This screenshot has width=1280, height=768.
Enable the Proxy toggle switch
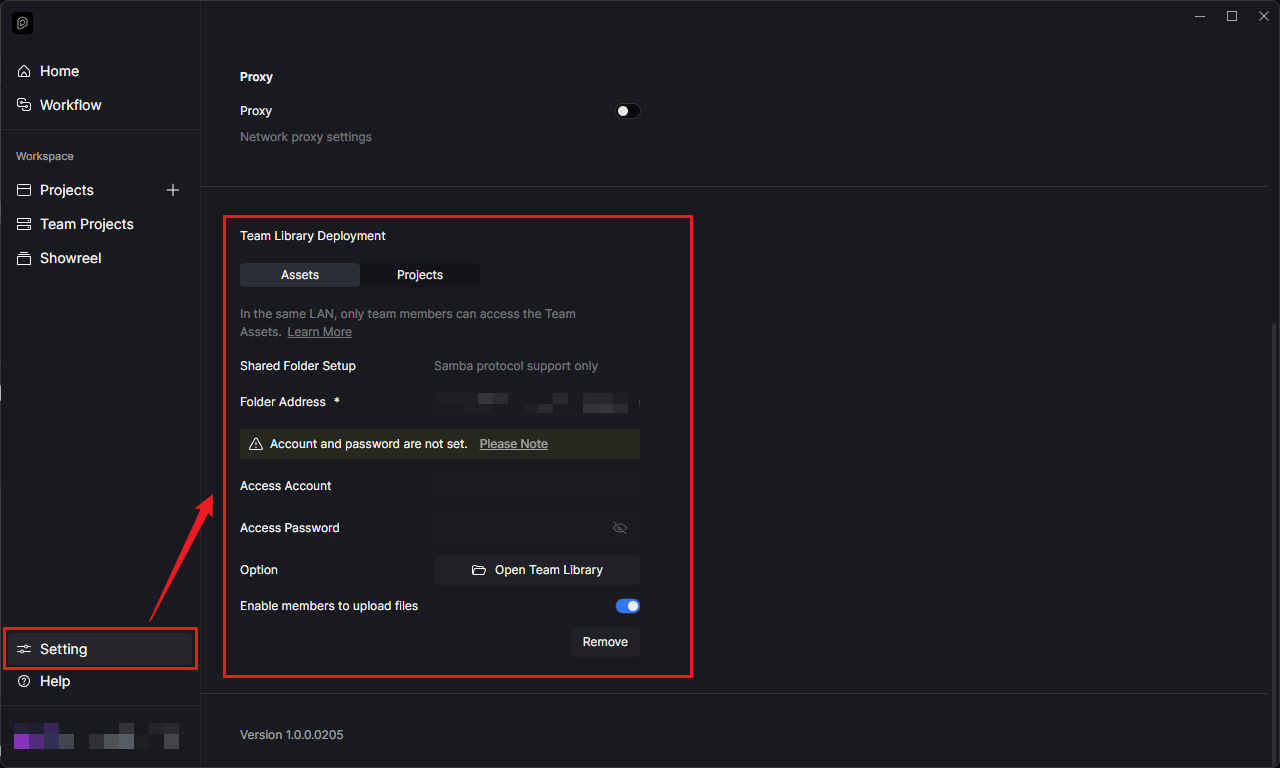click(x=627, y=111)
